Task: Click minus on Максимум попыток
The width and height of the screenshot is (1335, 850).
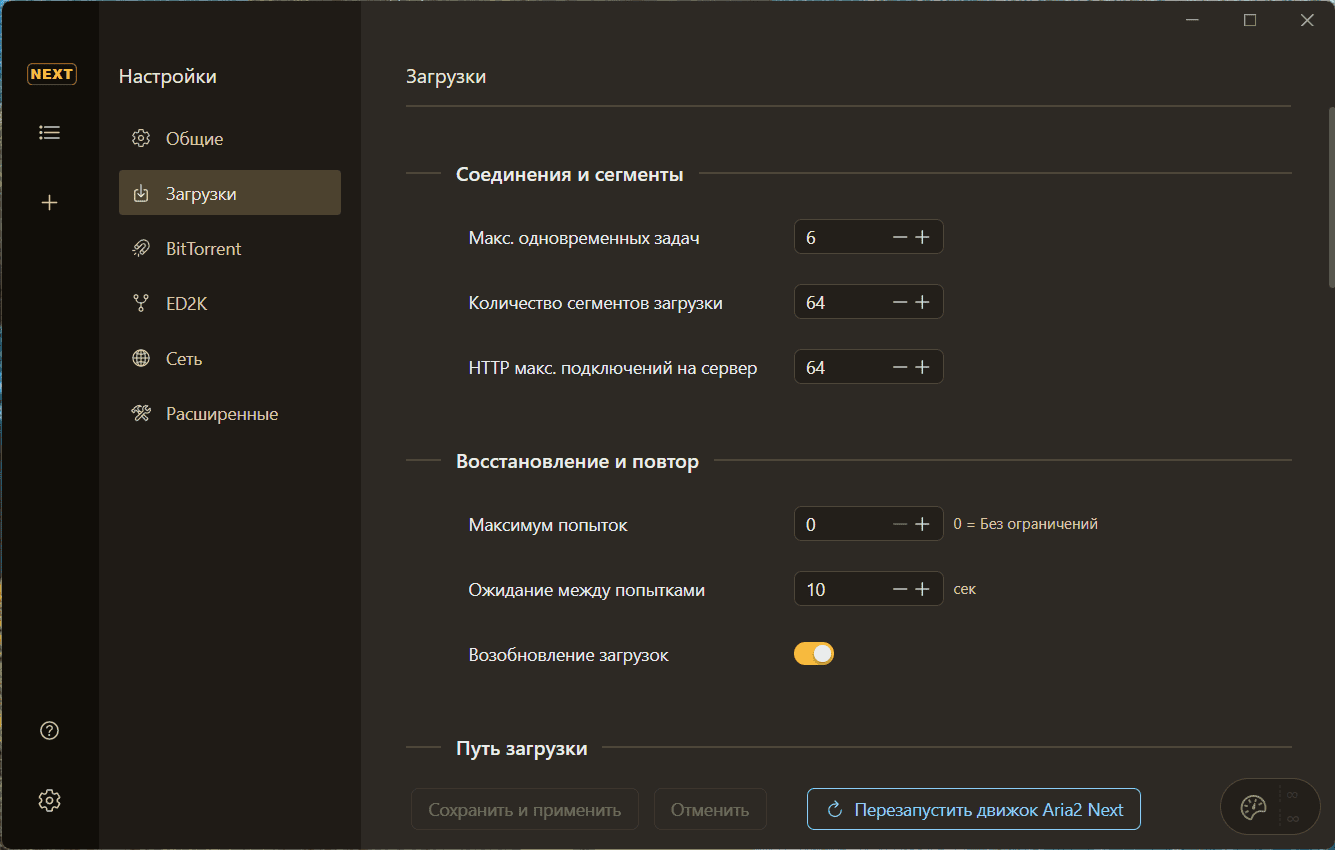Action: coord(900,524)
